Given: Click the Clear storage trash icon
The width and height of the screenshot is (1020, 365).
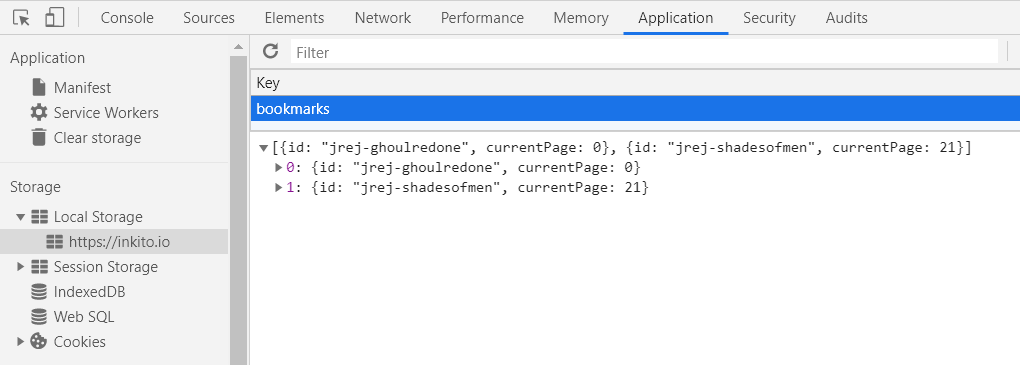Looking at the screenshot, I should click(x=39, y=137).
